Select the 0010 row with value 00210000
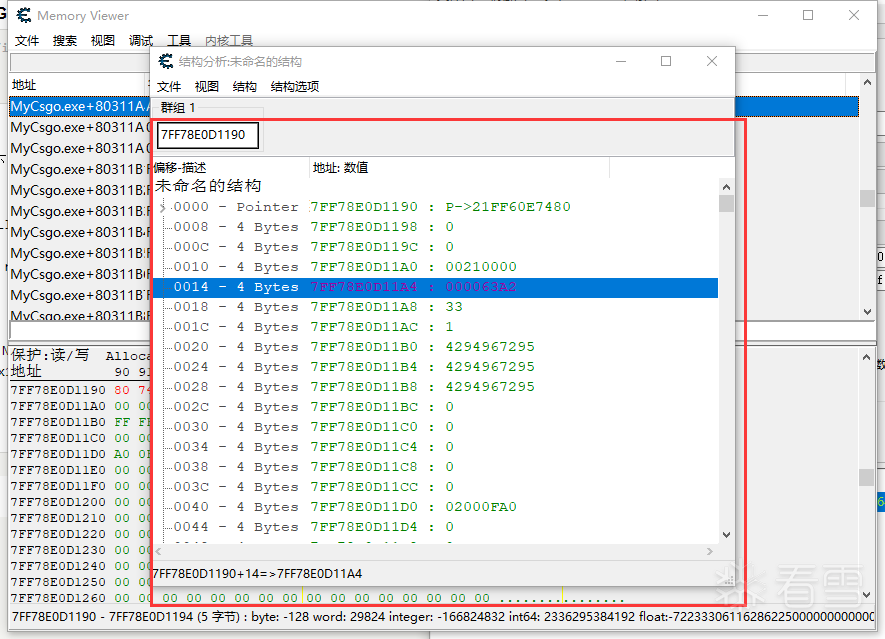 pyautogui.click(x=435, y=267)
